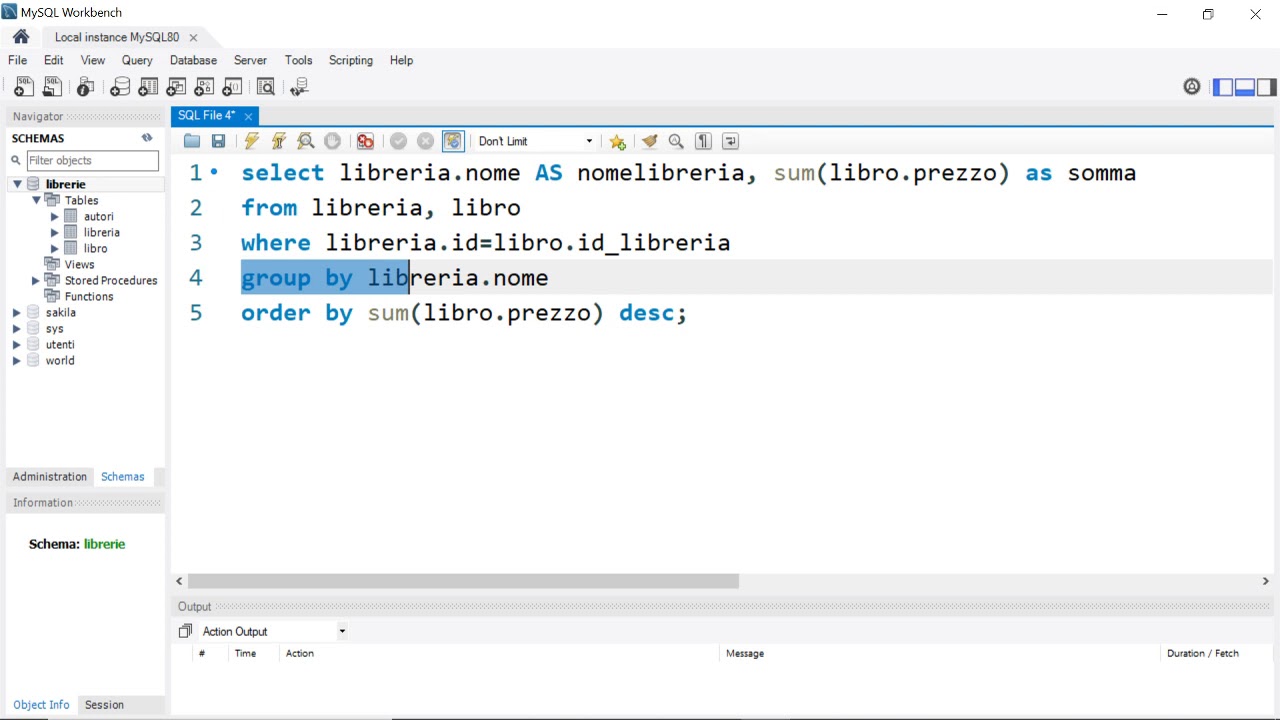Expand the sakila schema

tap(17, 312)
